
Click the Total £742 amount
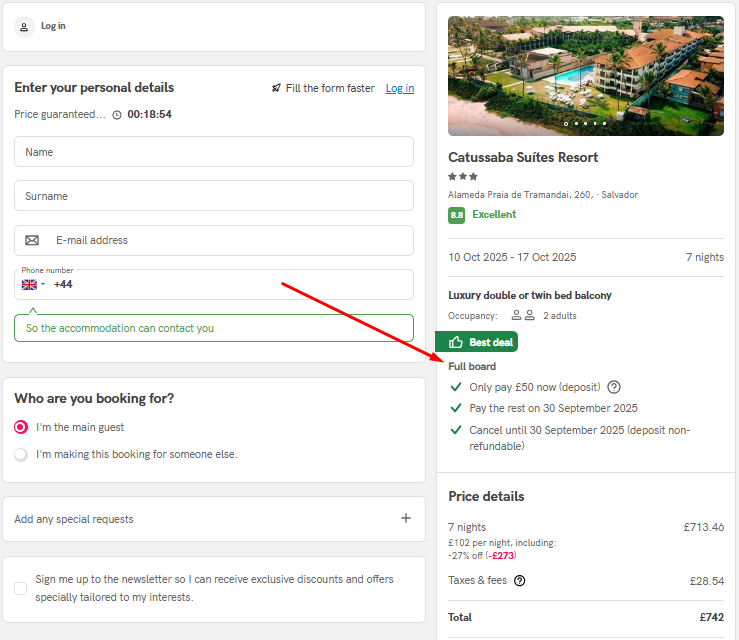click(x=712, y=617)
